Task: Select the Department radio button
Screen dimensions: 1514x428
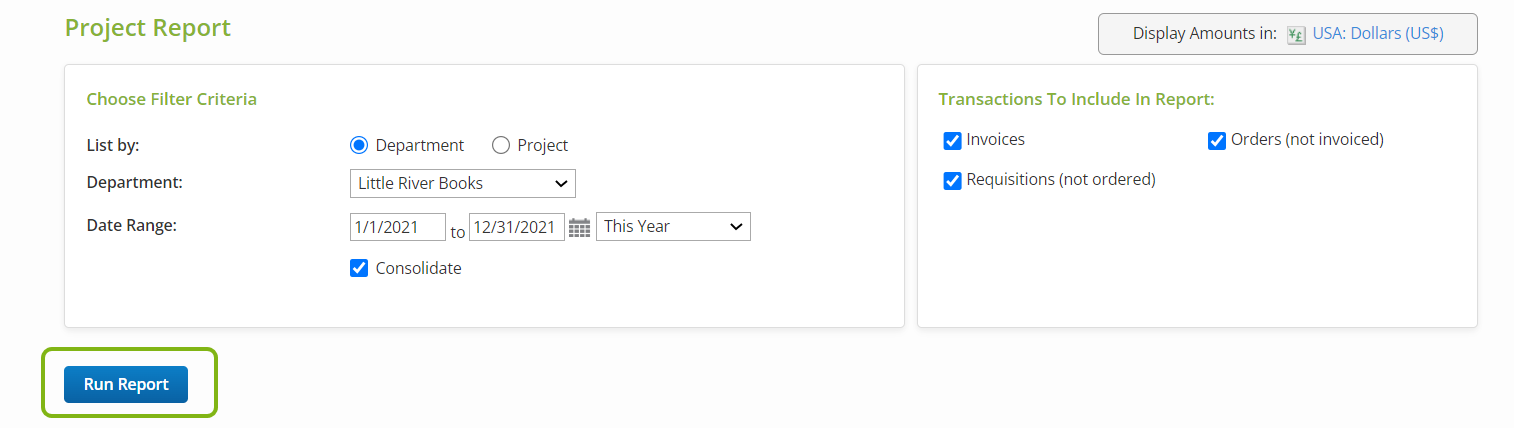Action: [360, 145]
